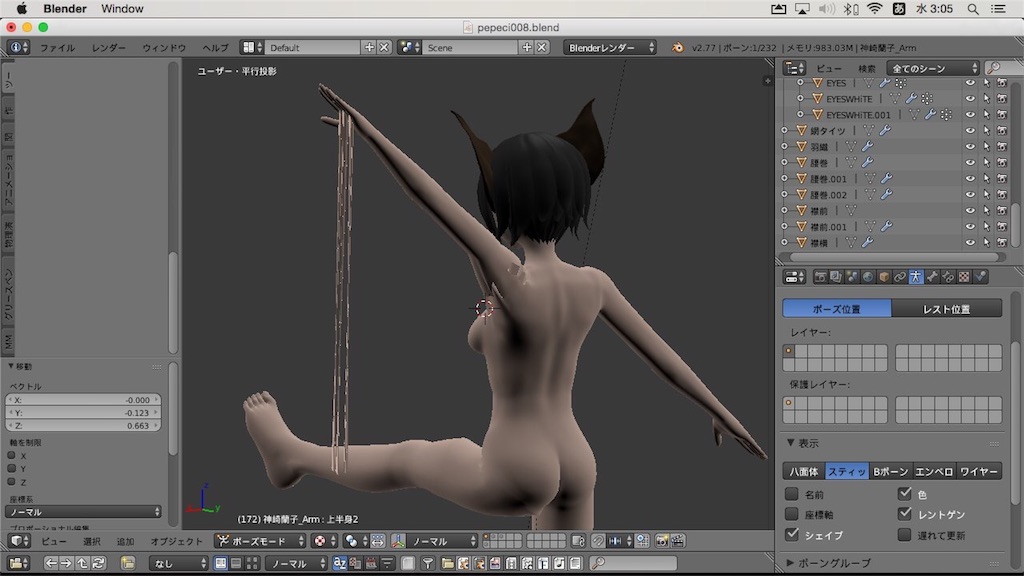Toggle the Z axis constraint checkbox

coord(11,481)
